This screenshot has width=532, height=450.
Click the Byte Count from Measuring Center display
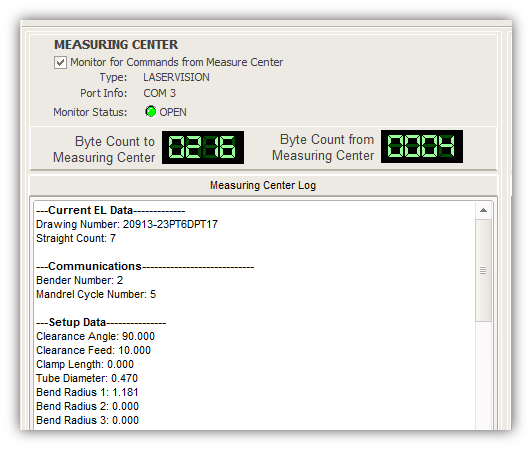pyautogui.click(x=422, y=146)
